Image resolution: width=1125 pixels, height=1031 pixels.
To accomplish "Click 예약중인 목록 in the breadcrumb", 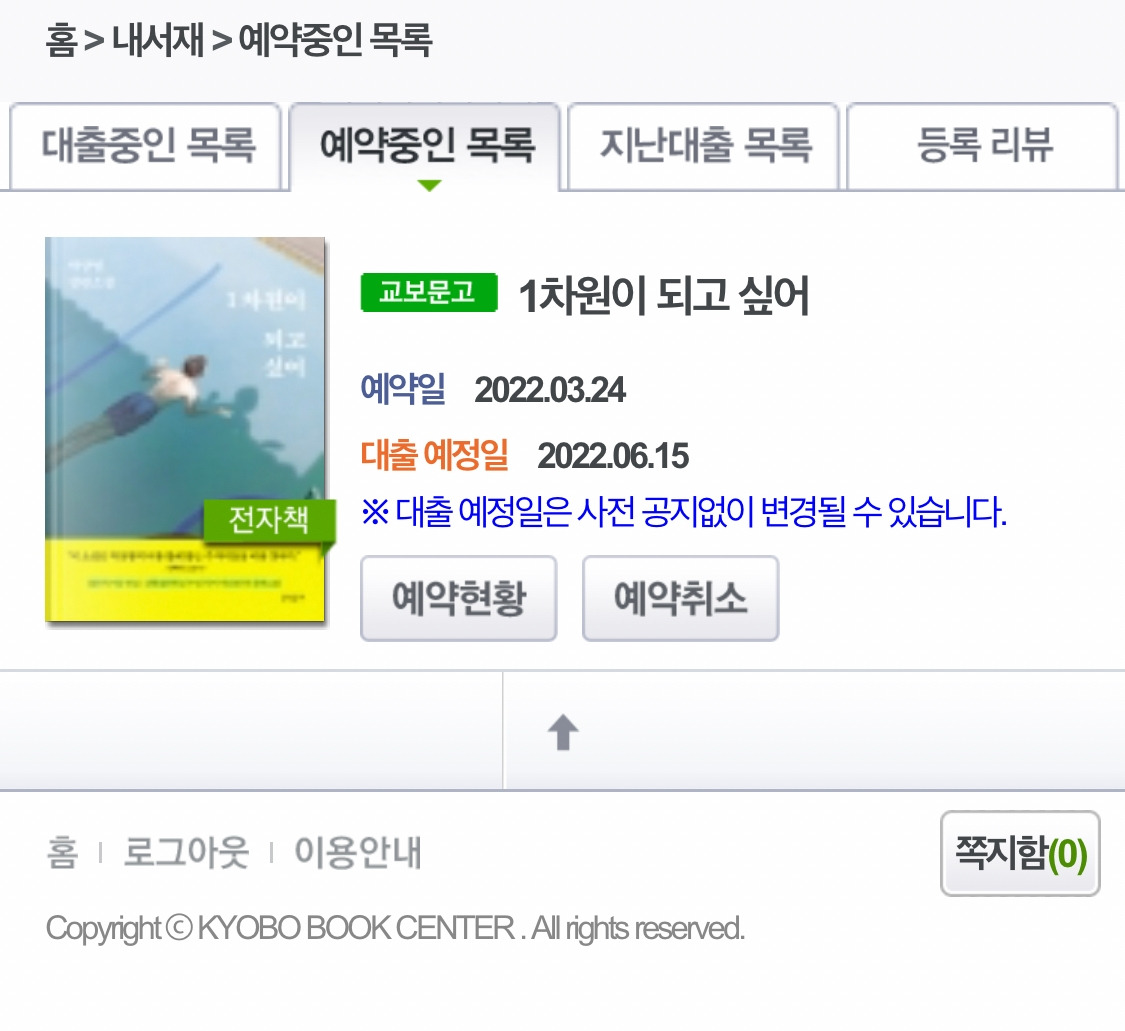I will tap(335, 39).
